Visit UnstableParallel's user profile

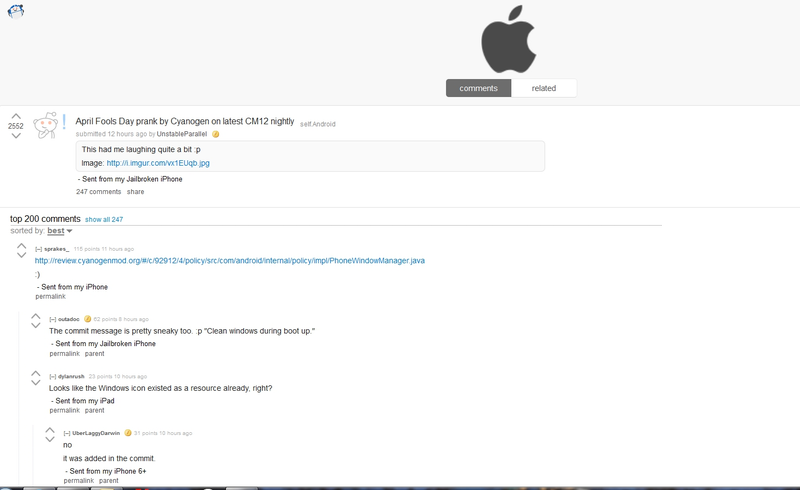pos(182,134)
